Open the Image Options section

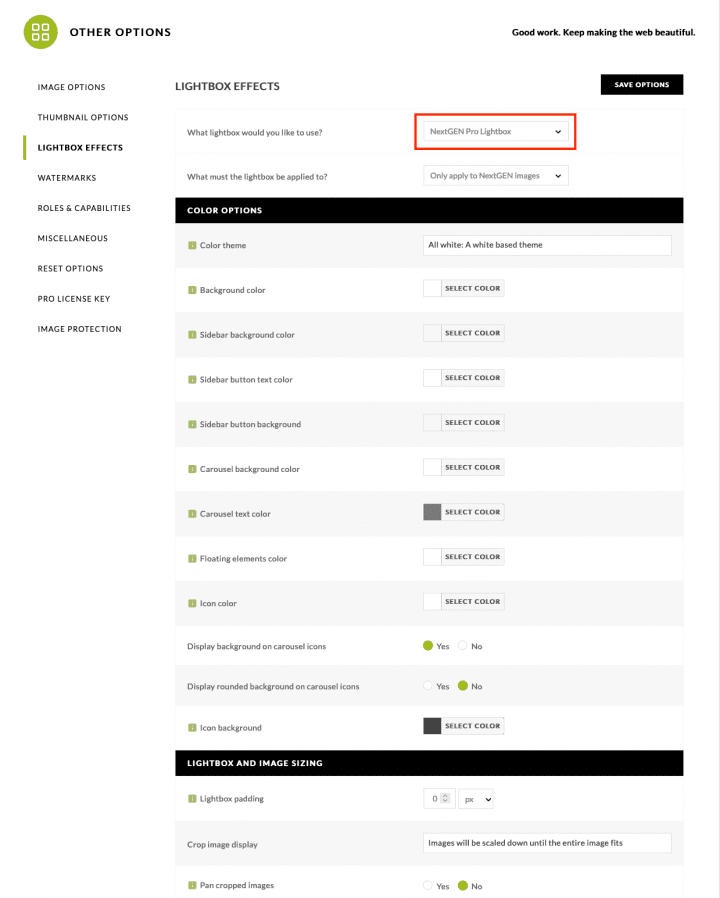(x=72, y=87)
